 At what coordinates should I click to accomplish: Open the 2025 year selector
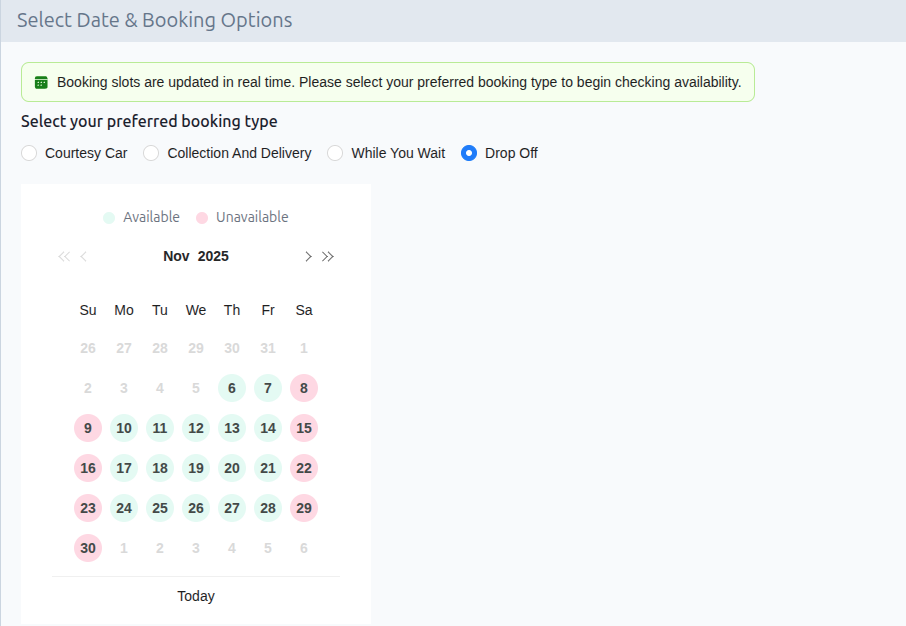[213, 256]
